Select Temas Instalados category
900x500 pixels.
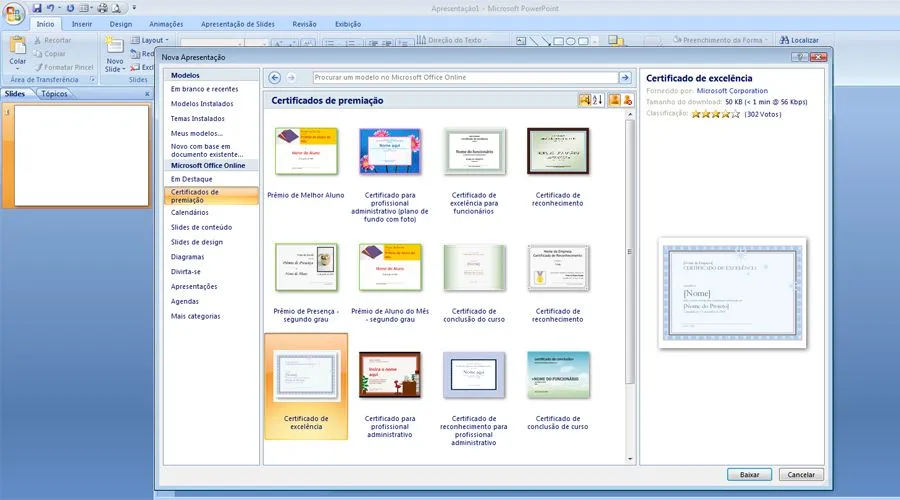coord(197,119)
